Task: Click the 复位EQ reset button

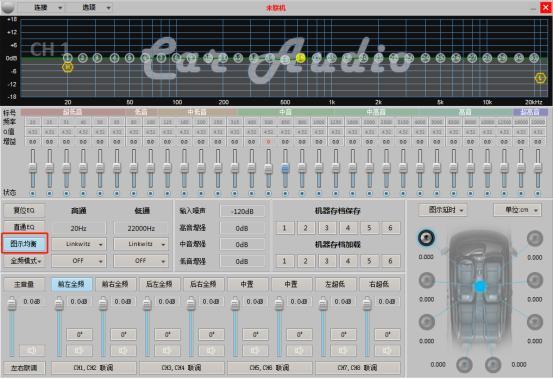Action: pyautogui.click(x=24, y=210)
